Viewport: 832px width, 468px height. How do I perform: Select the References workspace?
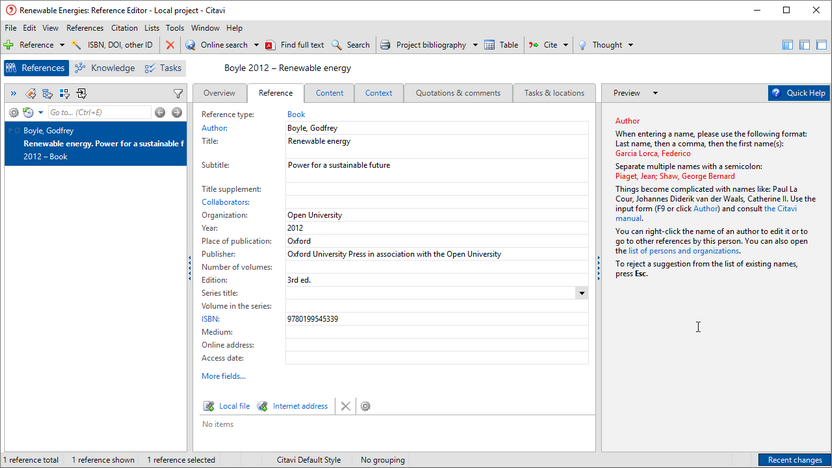[x=36, y=68]
